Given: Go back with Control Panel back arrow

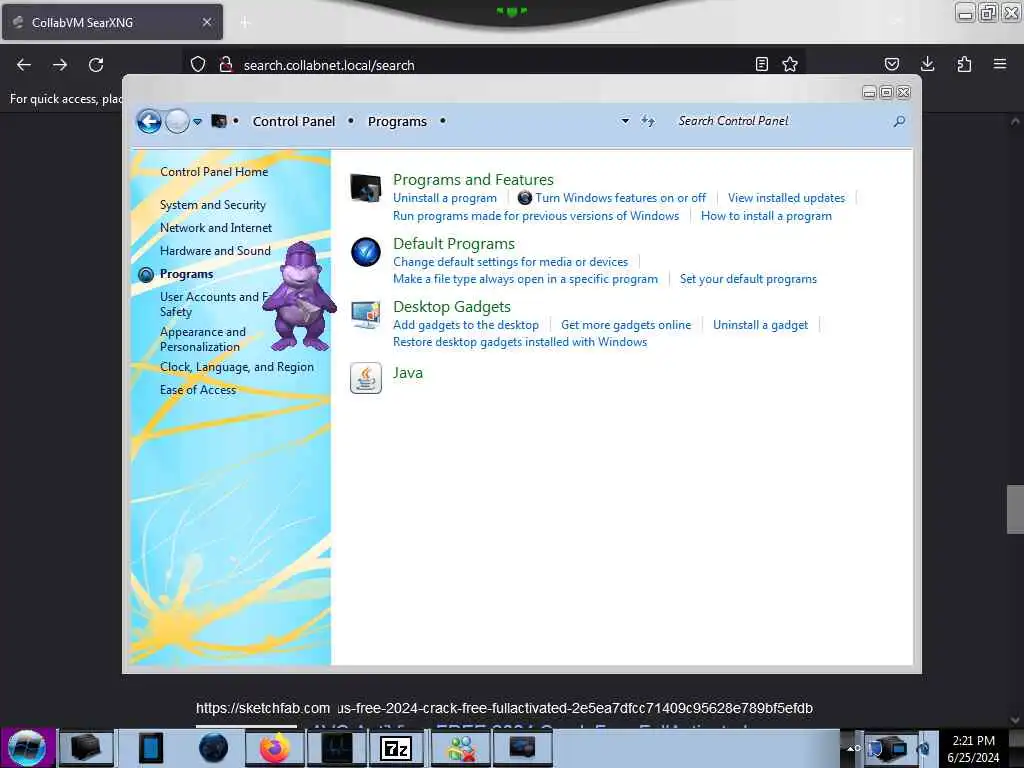Looking at the screenshot, I should [149, 121].
